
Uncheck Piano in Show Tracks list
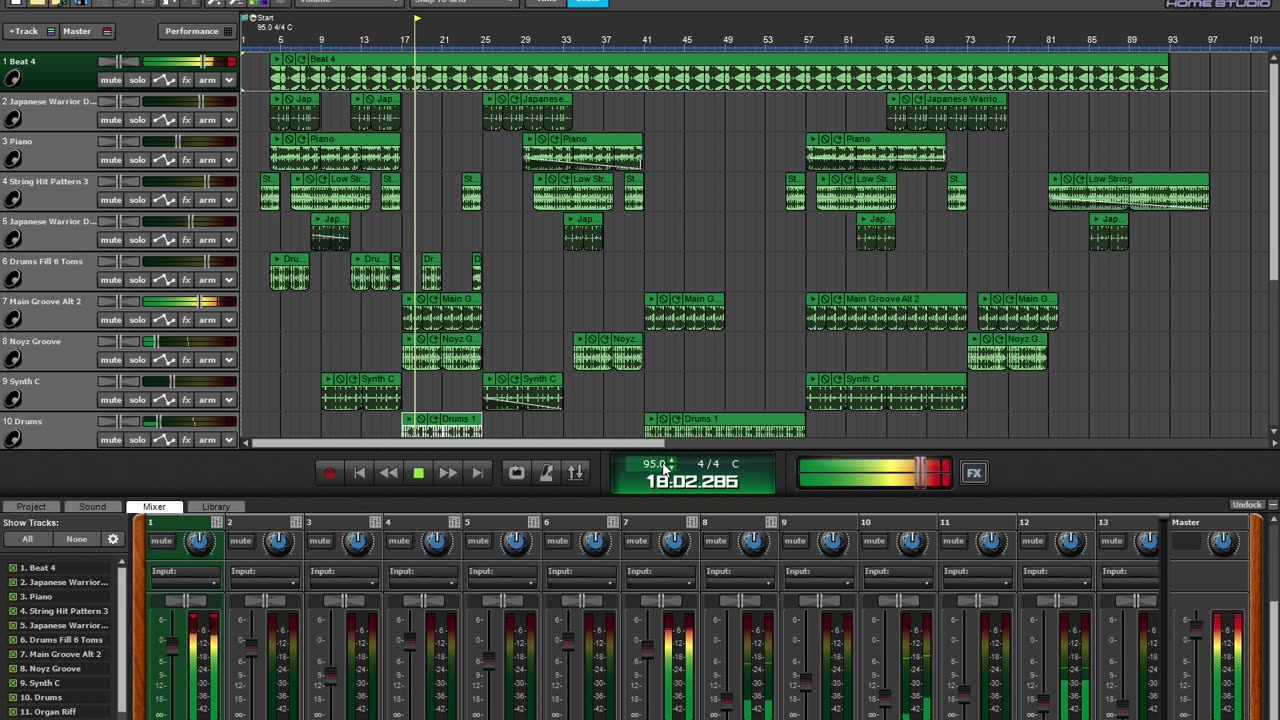point(13,597)
